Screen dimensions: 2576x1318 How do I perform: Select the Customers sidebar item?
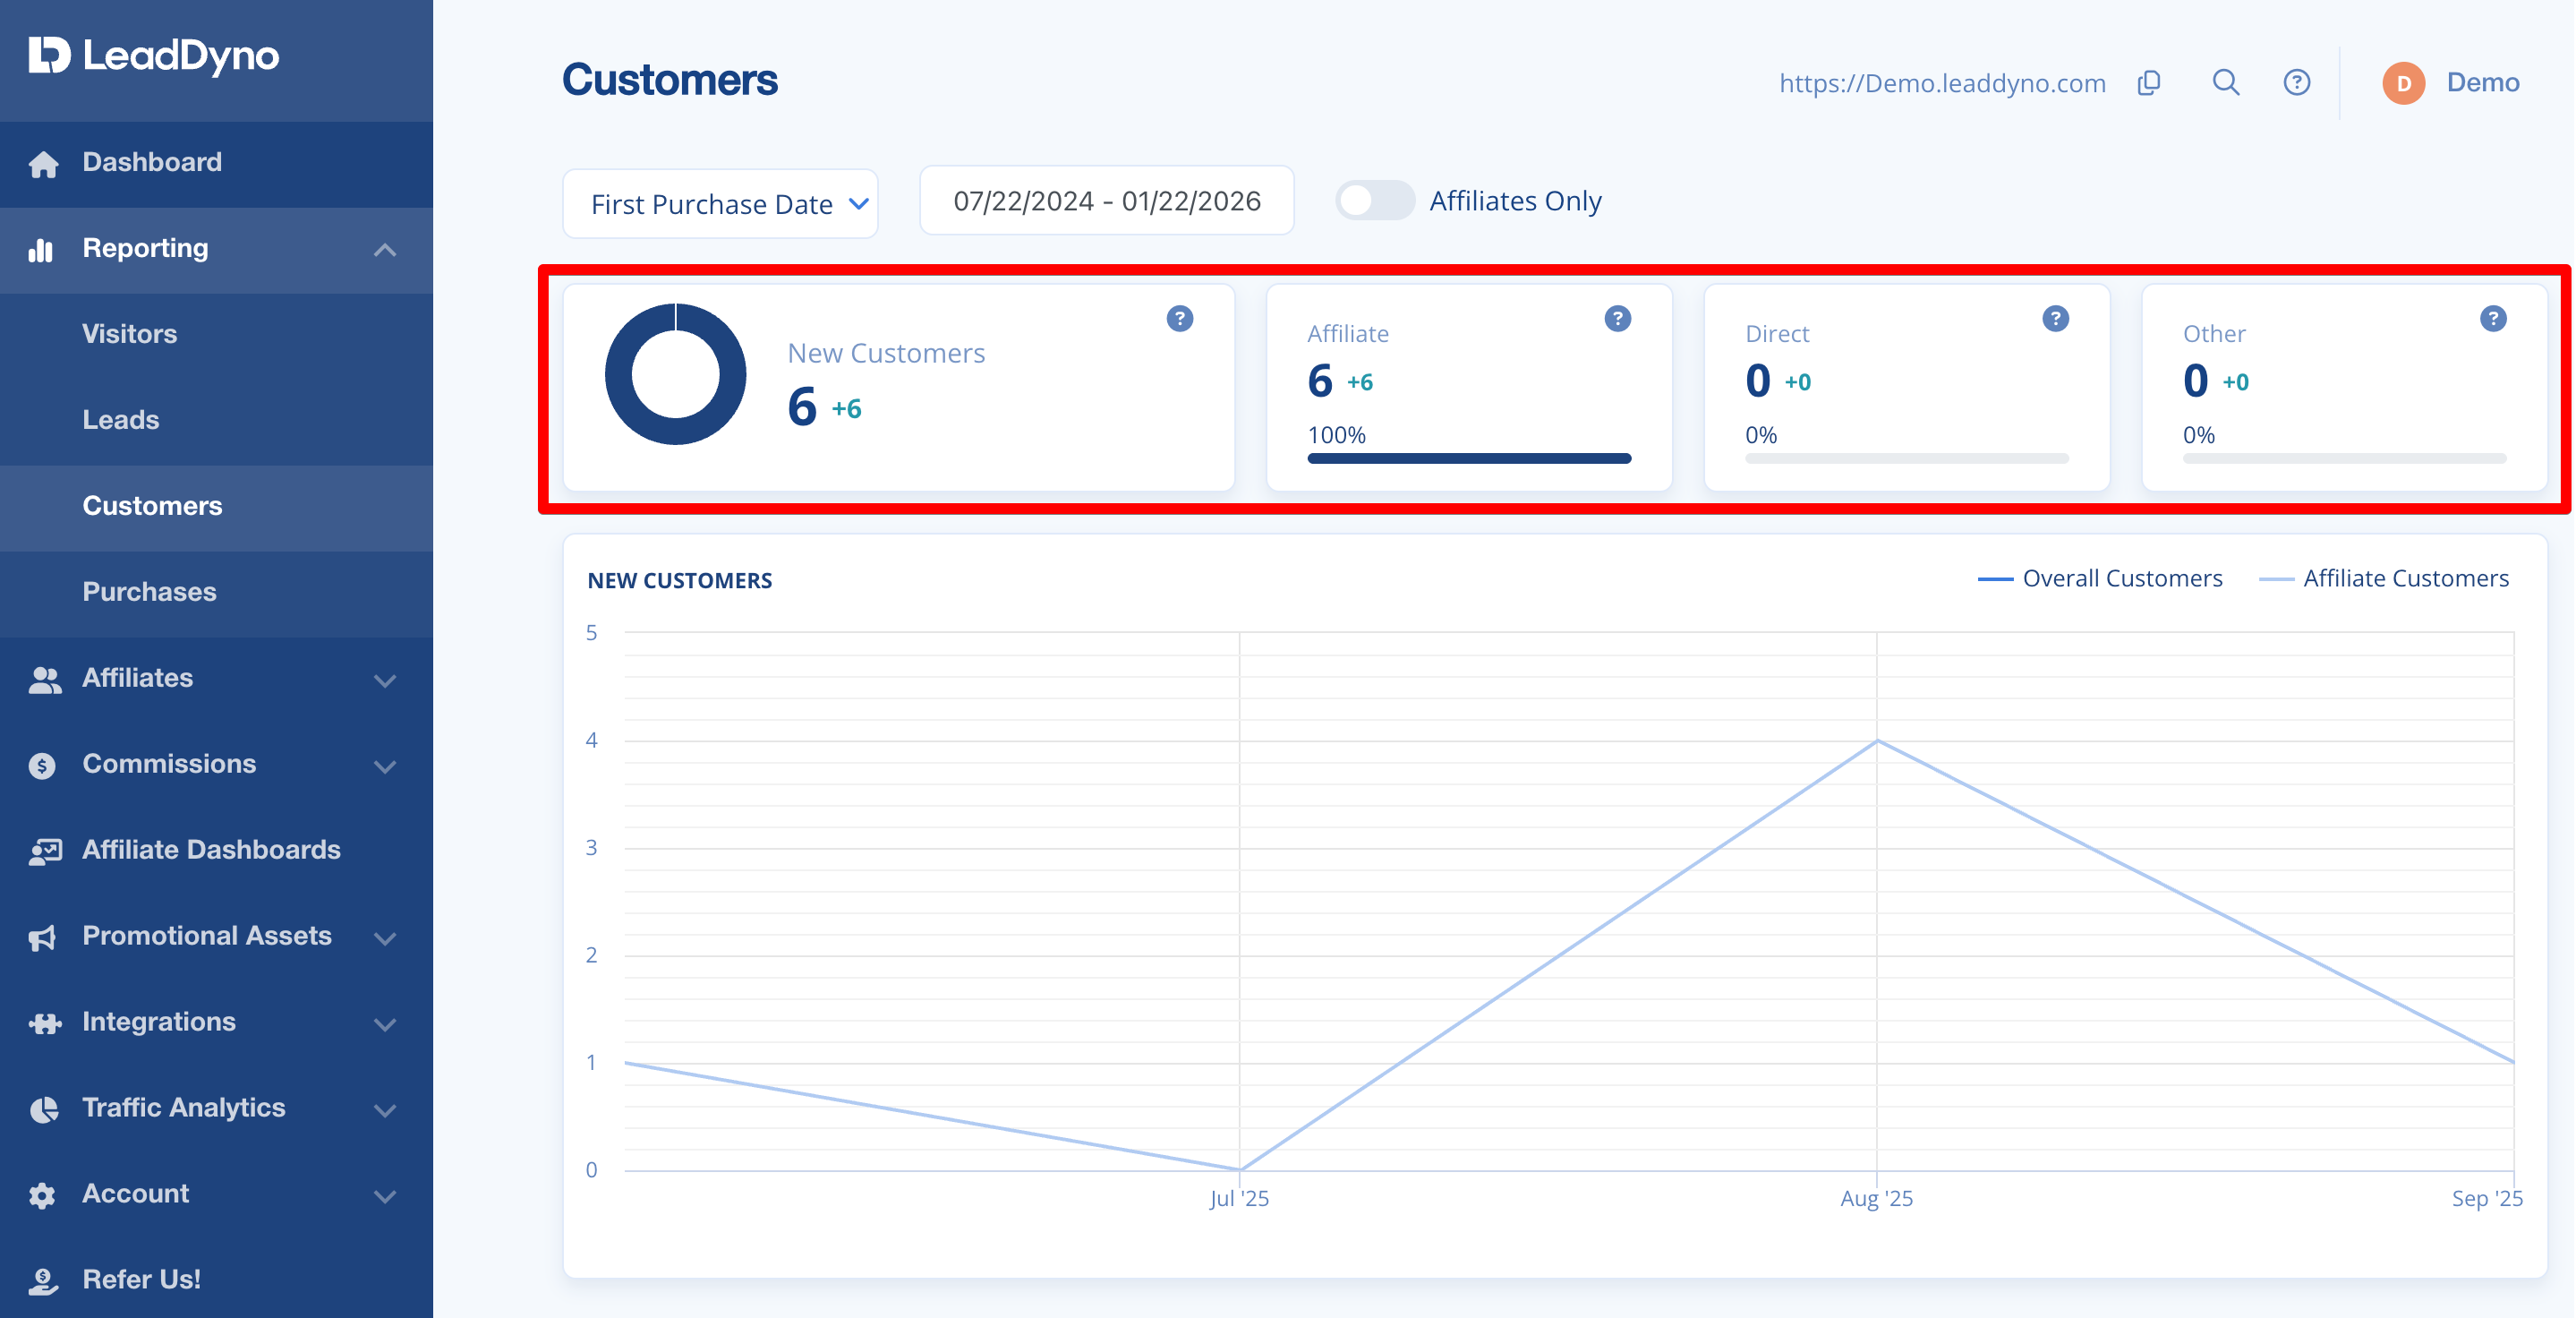[x=216, y=507]
